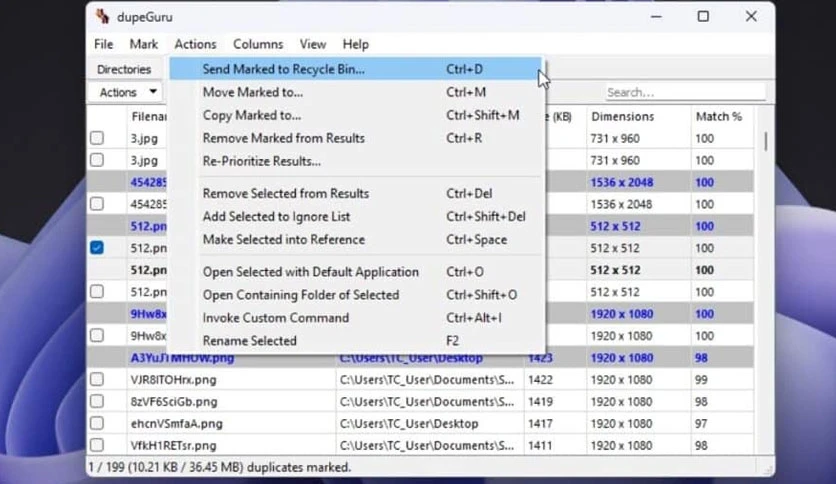836x484 pixels.
Task: Open the Help menu
Action: (355, 44)
